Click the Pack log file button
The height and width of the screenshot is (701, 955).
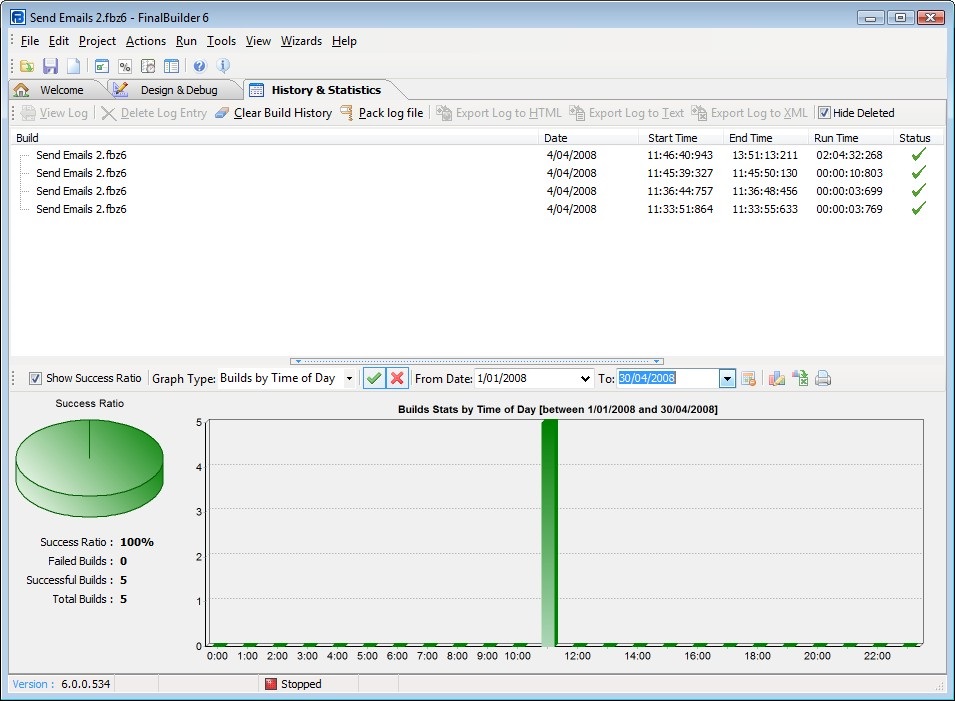click(x=382, y=113)
